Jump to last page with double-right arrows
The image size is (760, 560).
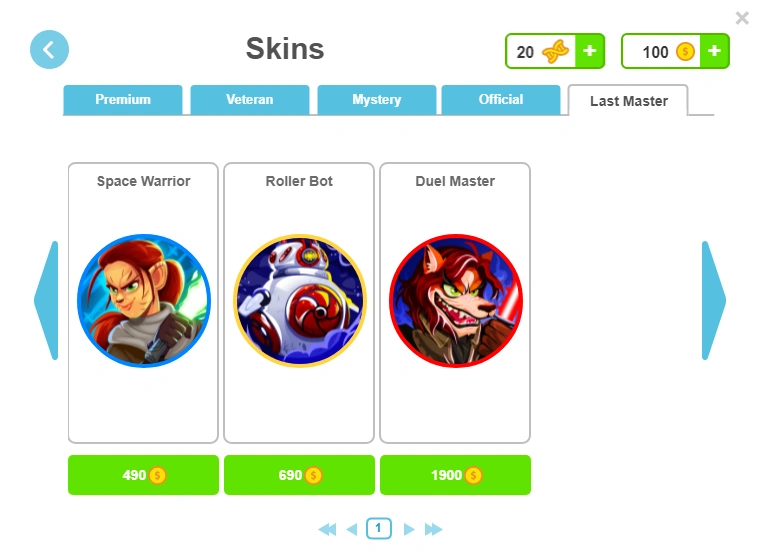point(433,529)
